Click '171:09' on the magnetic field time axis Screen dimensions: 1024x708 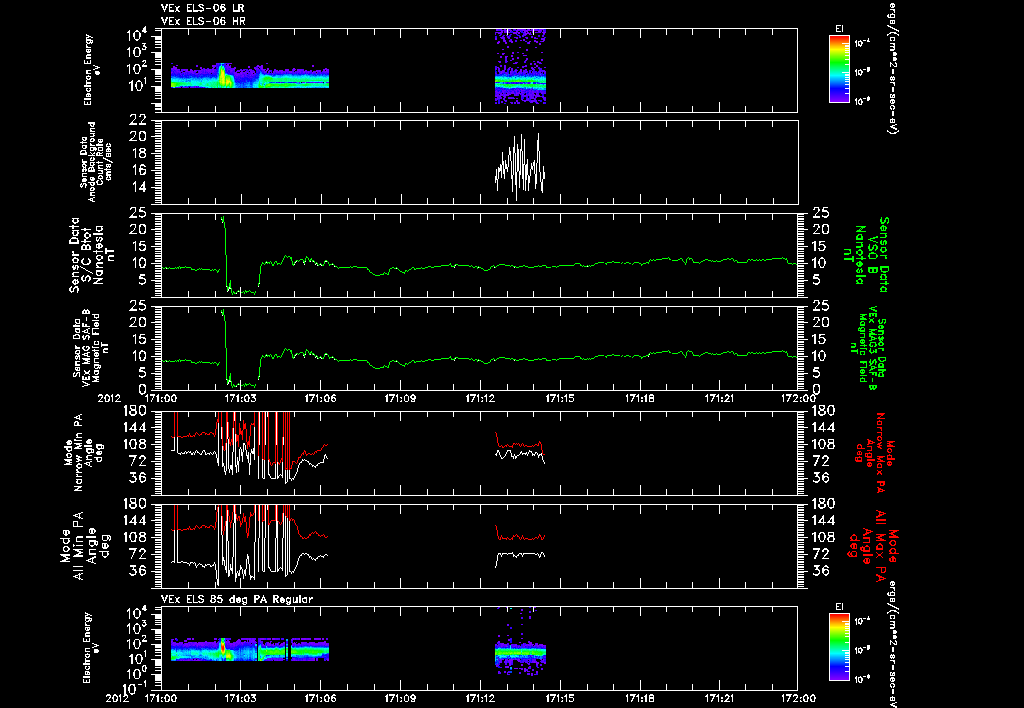point(400,398)
